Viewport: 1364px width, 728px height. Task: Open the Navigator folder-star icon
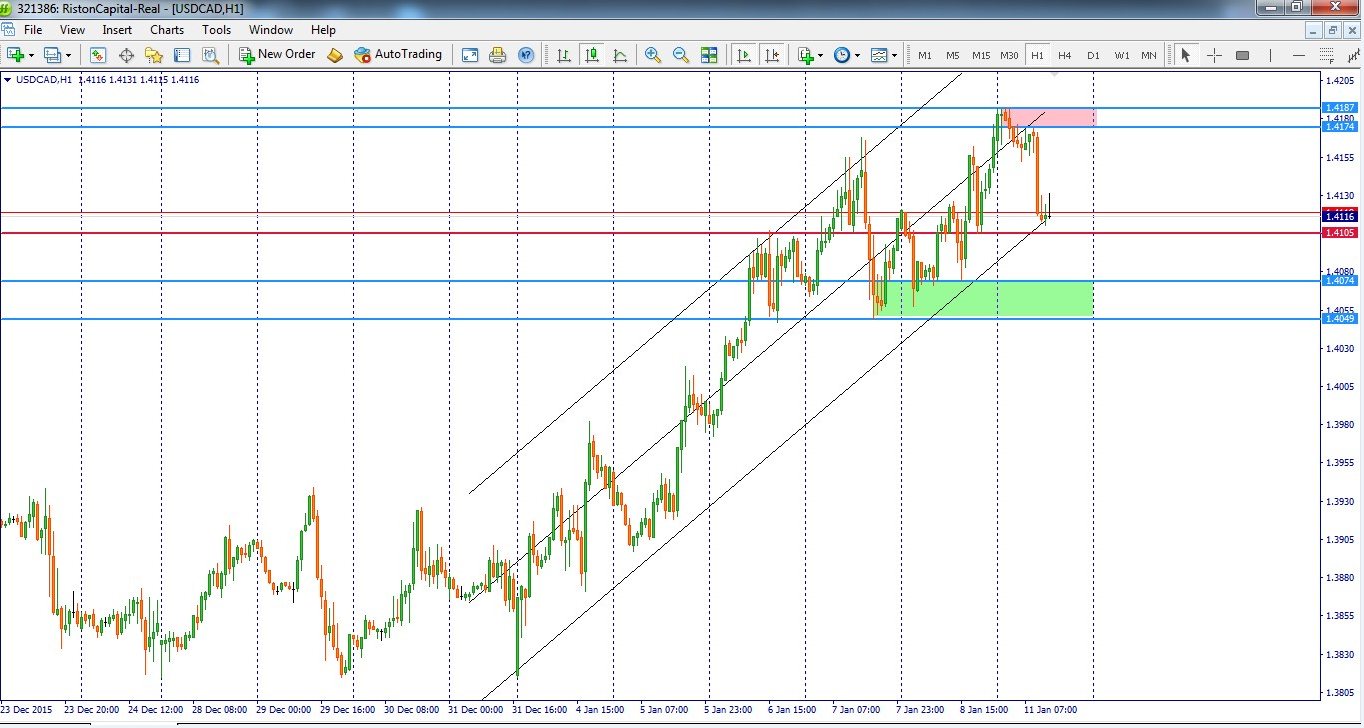pos(154,55)
